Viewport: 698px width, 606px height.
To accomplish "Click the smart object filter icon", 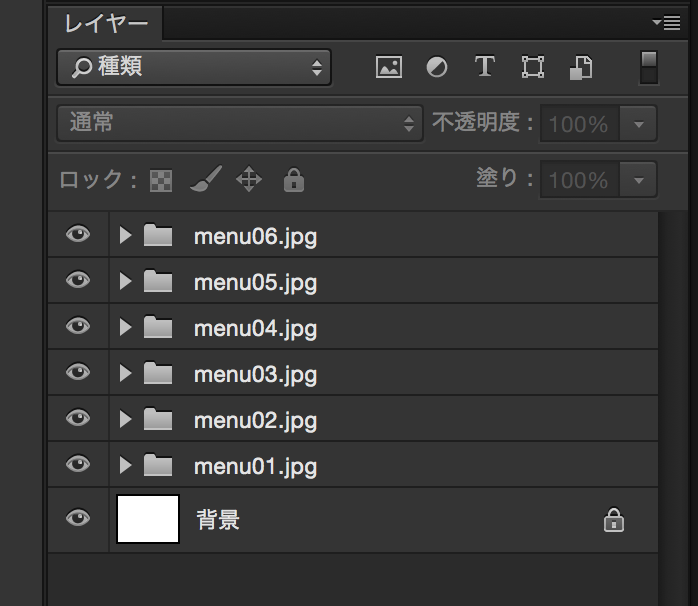I will (x=581, y=67).
